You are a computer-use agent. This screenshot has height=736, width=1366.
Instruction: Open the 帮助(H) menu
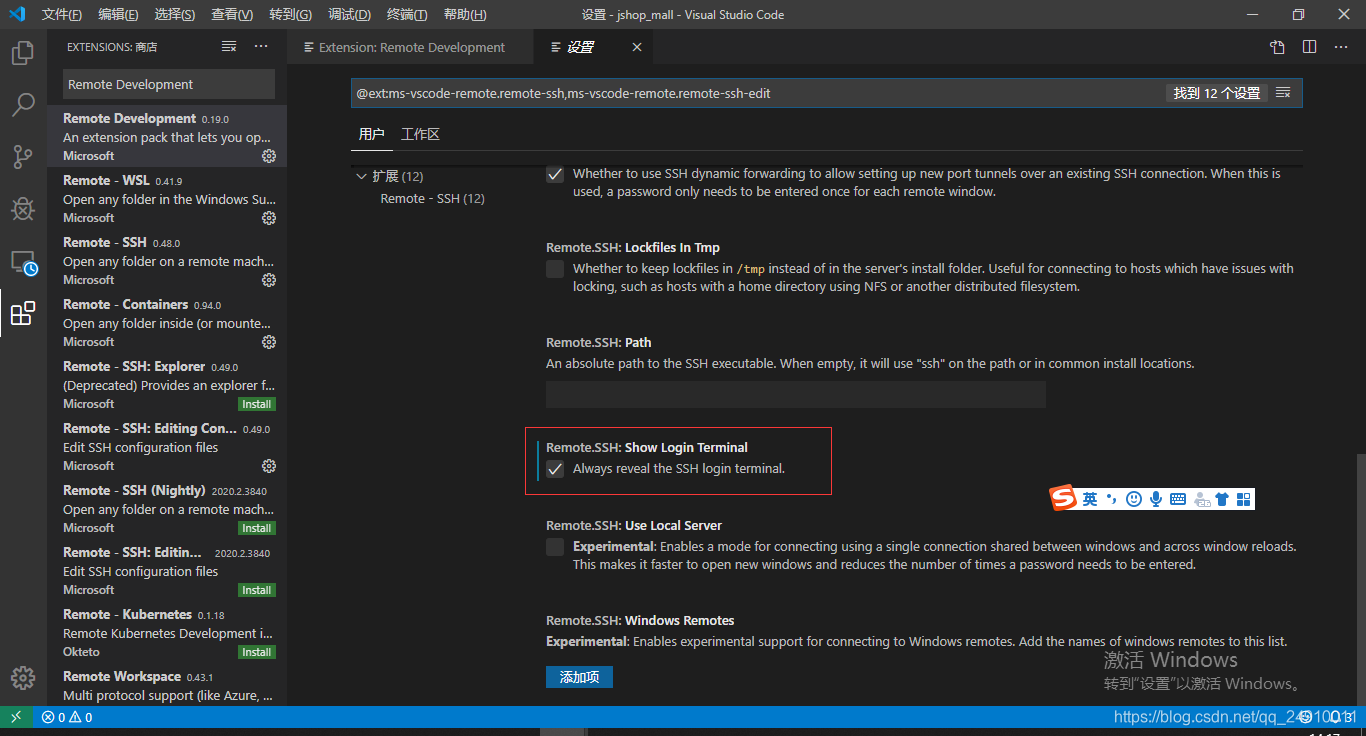pyautogui.click(x=465, y=14)
